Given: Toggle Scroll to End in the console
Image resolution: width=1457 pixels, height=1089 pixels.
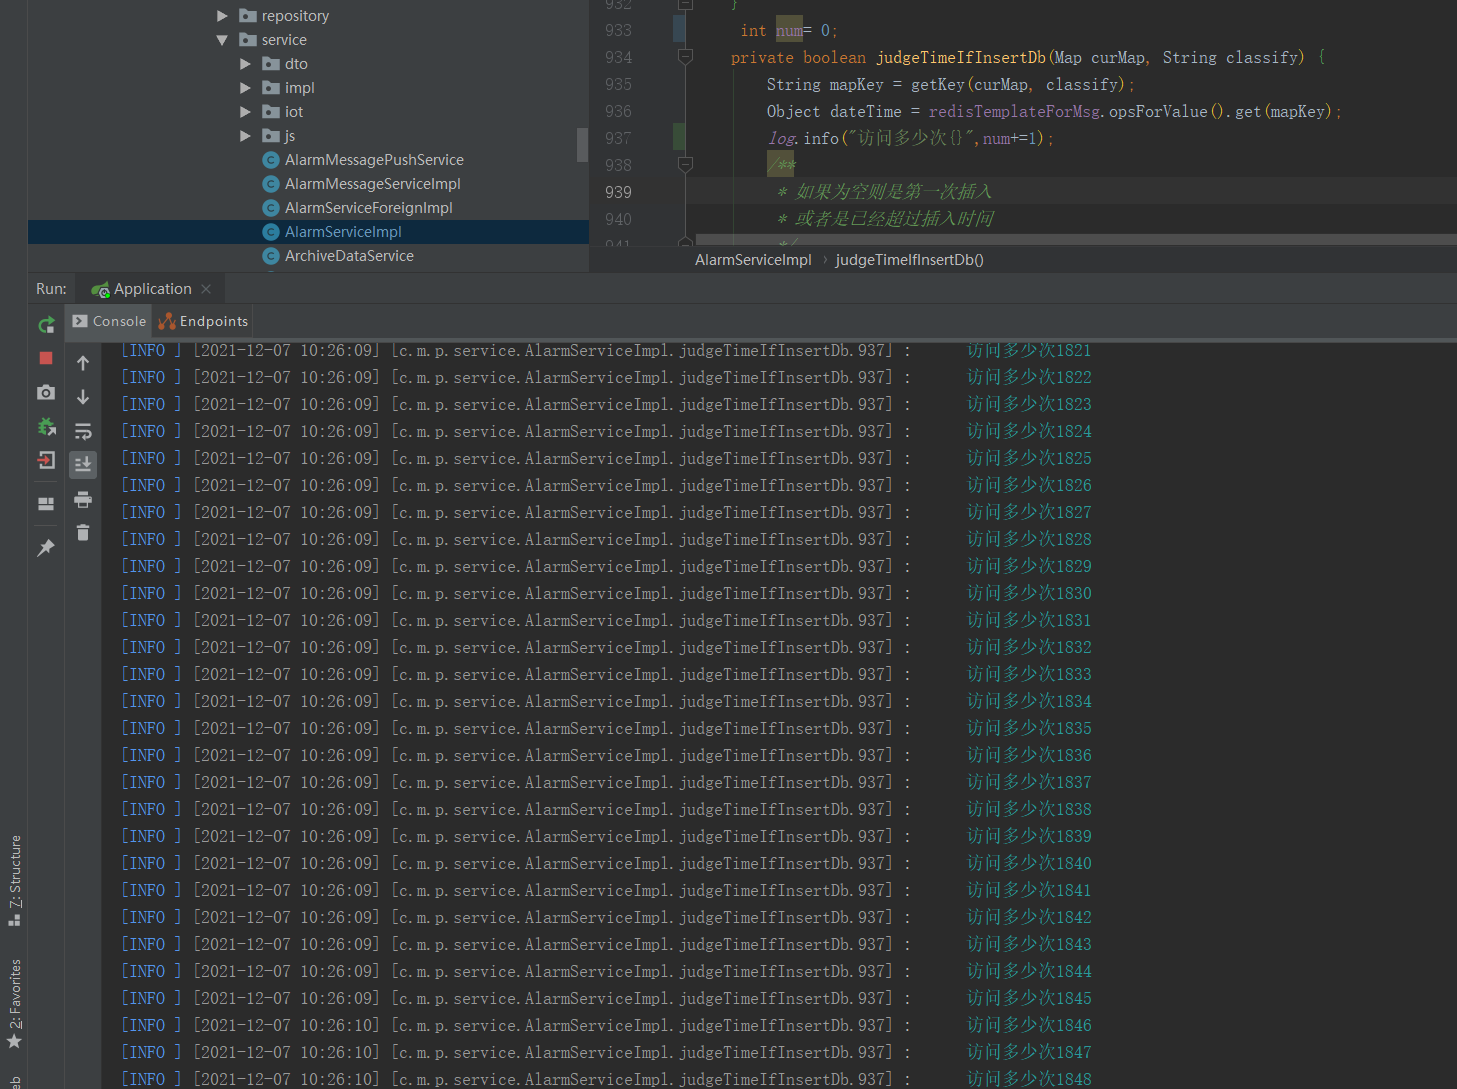Looking at the screenshot, I should tap(83, 464).
